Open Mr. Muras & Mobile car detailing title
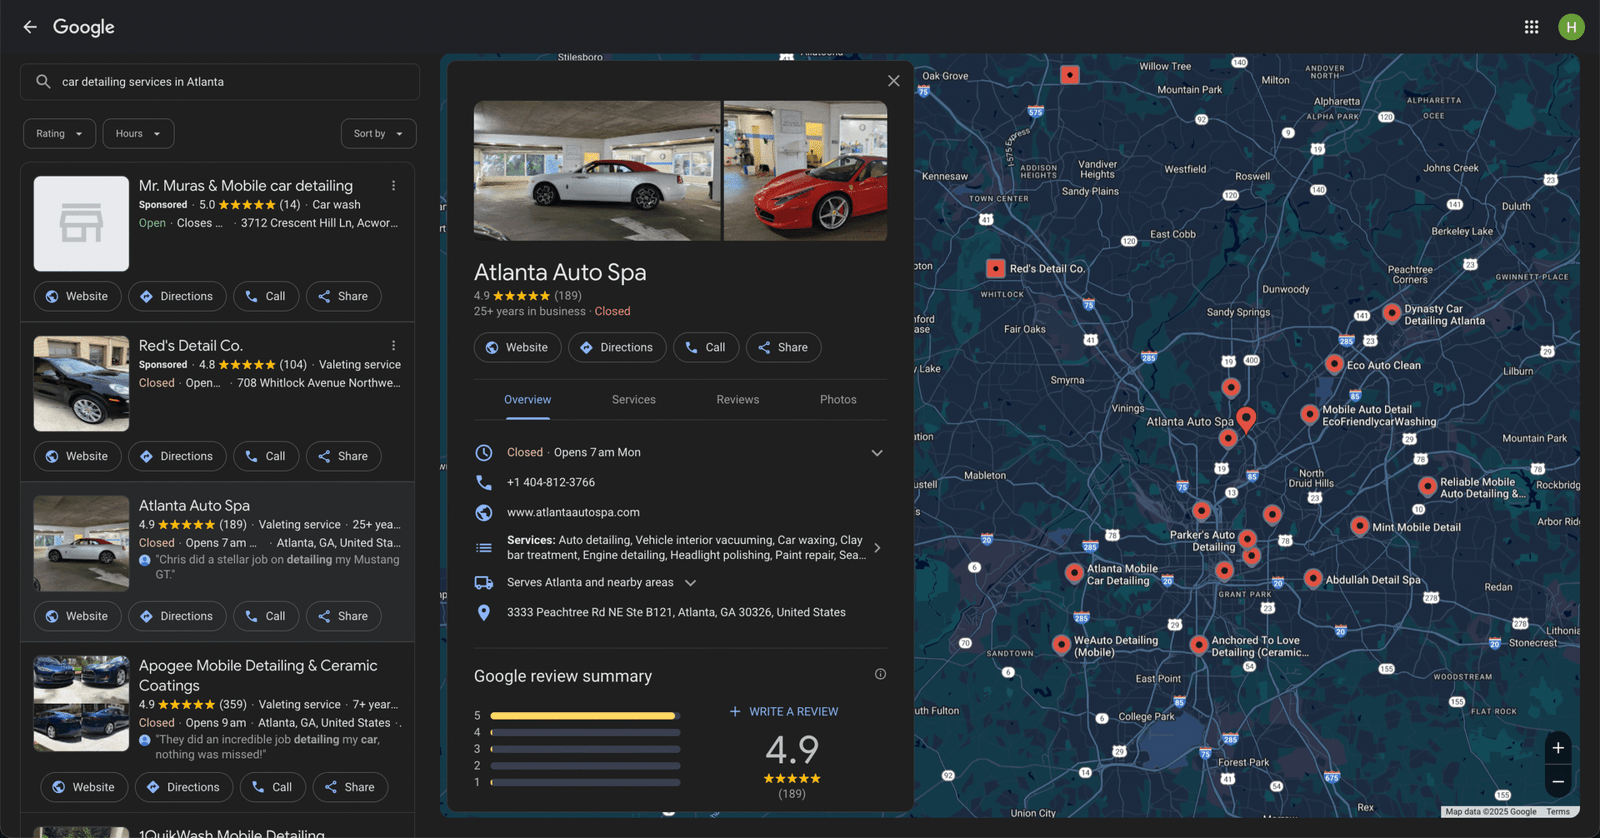 coord(246,186)
